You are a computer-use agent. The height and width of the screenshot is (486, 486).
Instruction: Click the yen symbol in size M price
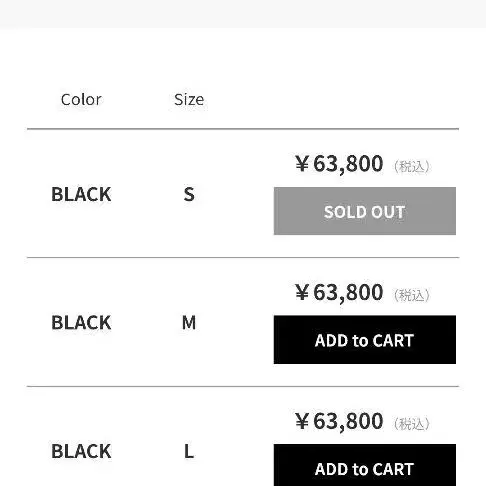(x=302, y=293)
